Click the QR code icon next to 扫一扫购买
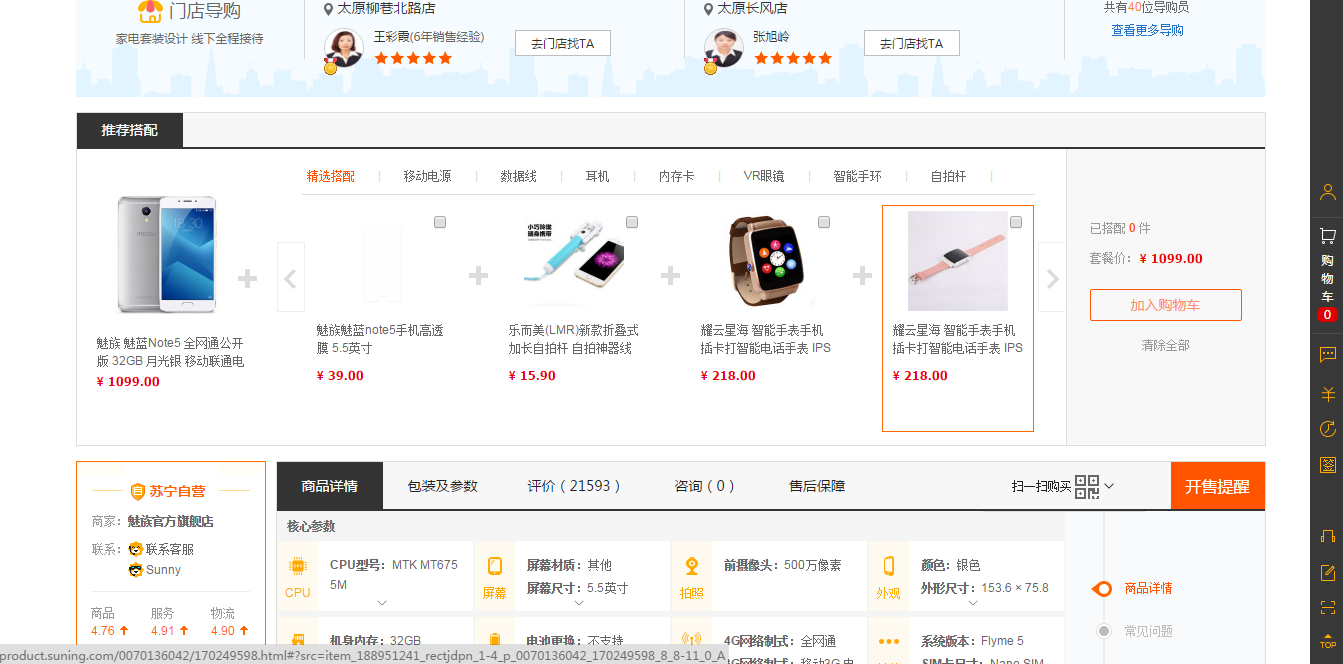Image resolution: width=1343 pixels, height=664 pixels. (1087, 486)
